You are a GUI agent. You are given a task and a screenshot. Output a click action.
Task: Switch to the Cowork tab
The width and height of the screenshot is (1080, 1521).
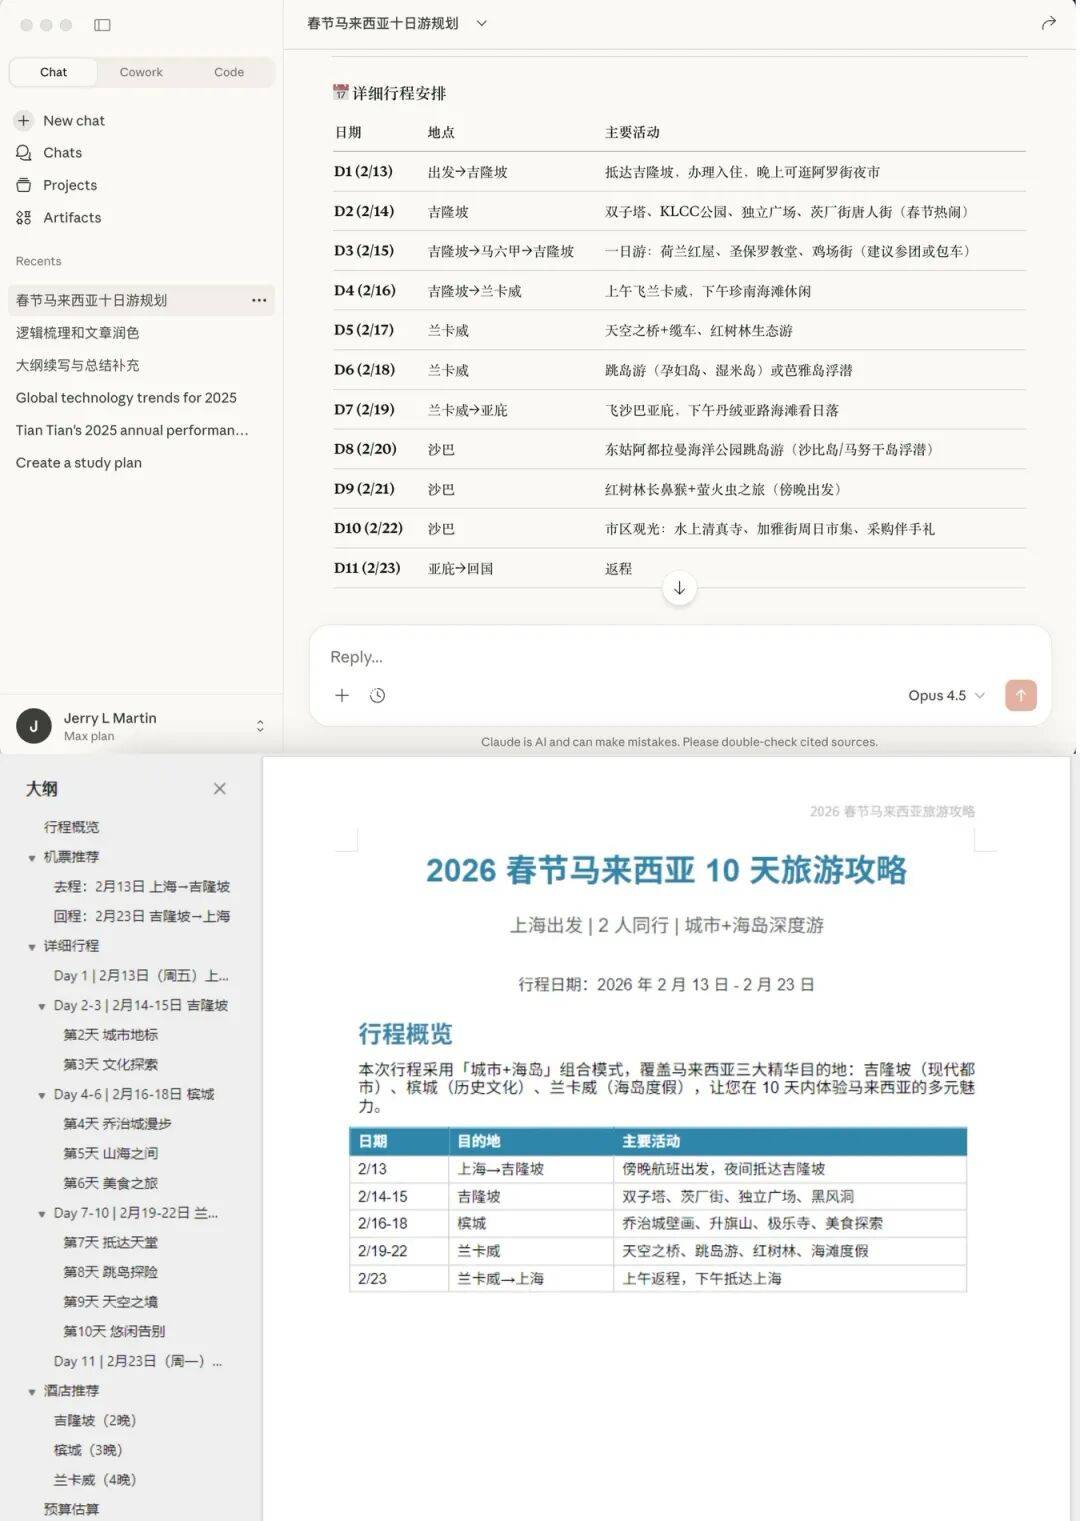(140, 72)
